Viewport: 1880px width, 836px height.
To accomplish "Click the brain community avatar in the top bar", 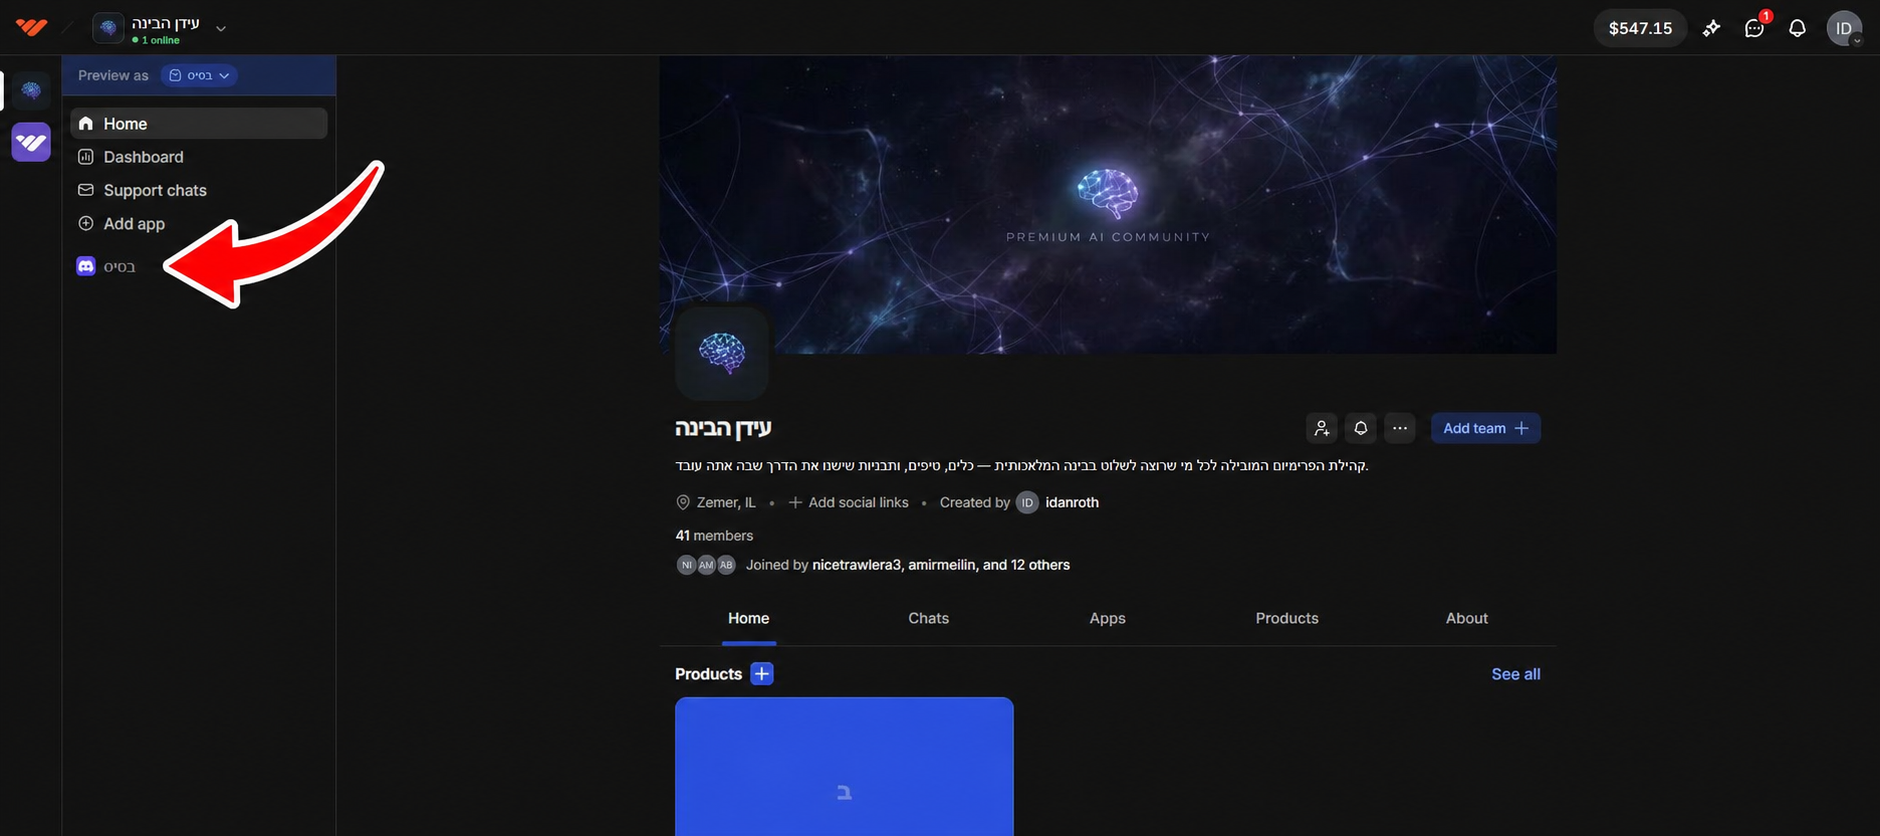I will coord(108,28).
